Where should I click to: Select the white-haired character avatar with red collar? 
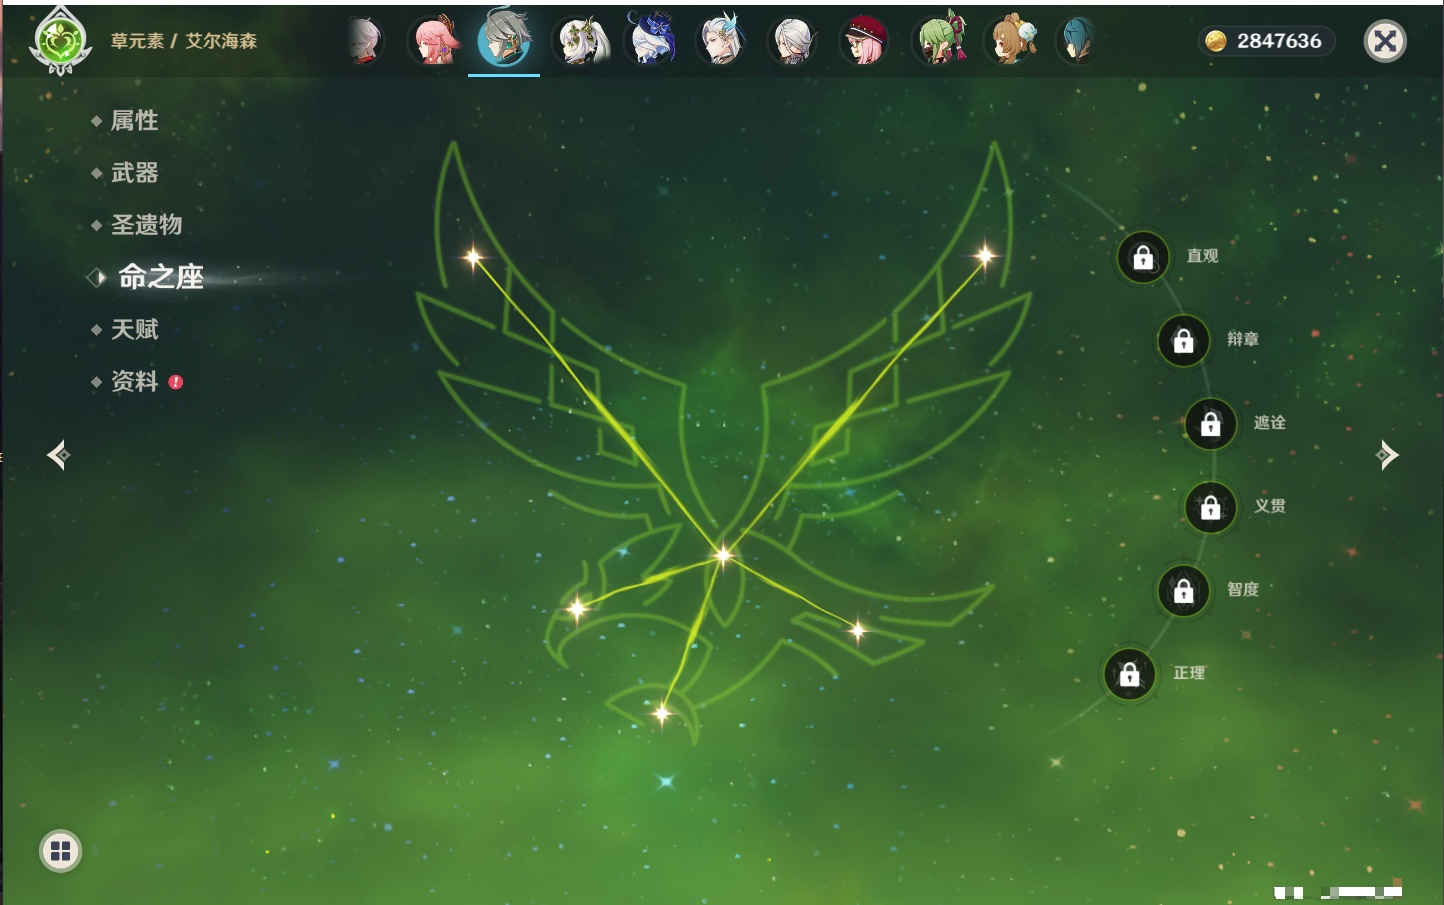tap(366, 41)
